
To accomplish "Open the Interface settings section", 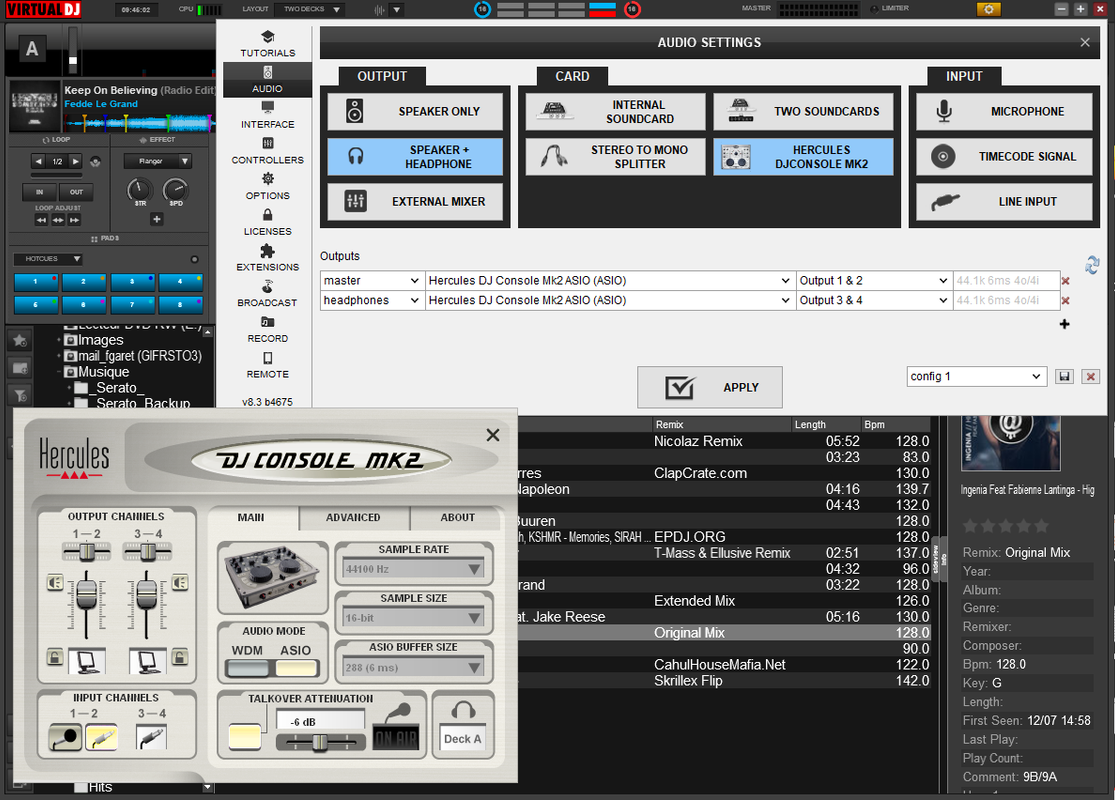I will tap(267, 115).
